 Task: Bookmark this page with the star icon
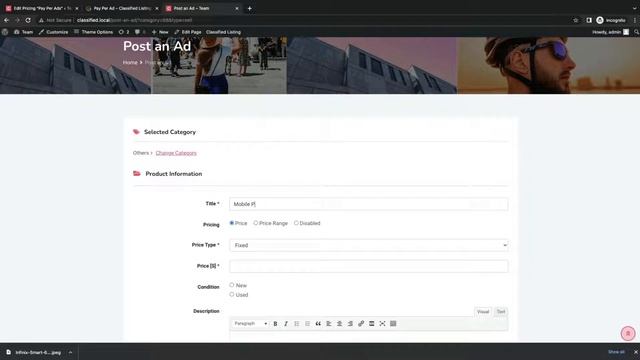click(576, 20)
